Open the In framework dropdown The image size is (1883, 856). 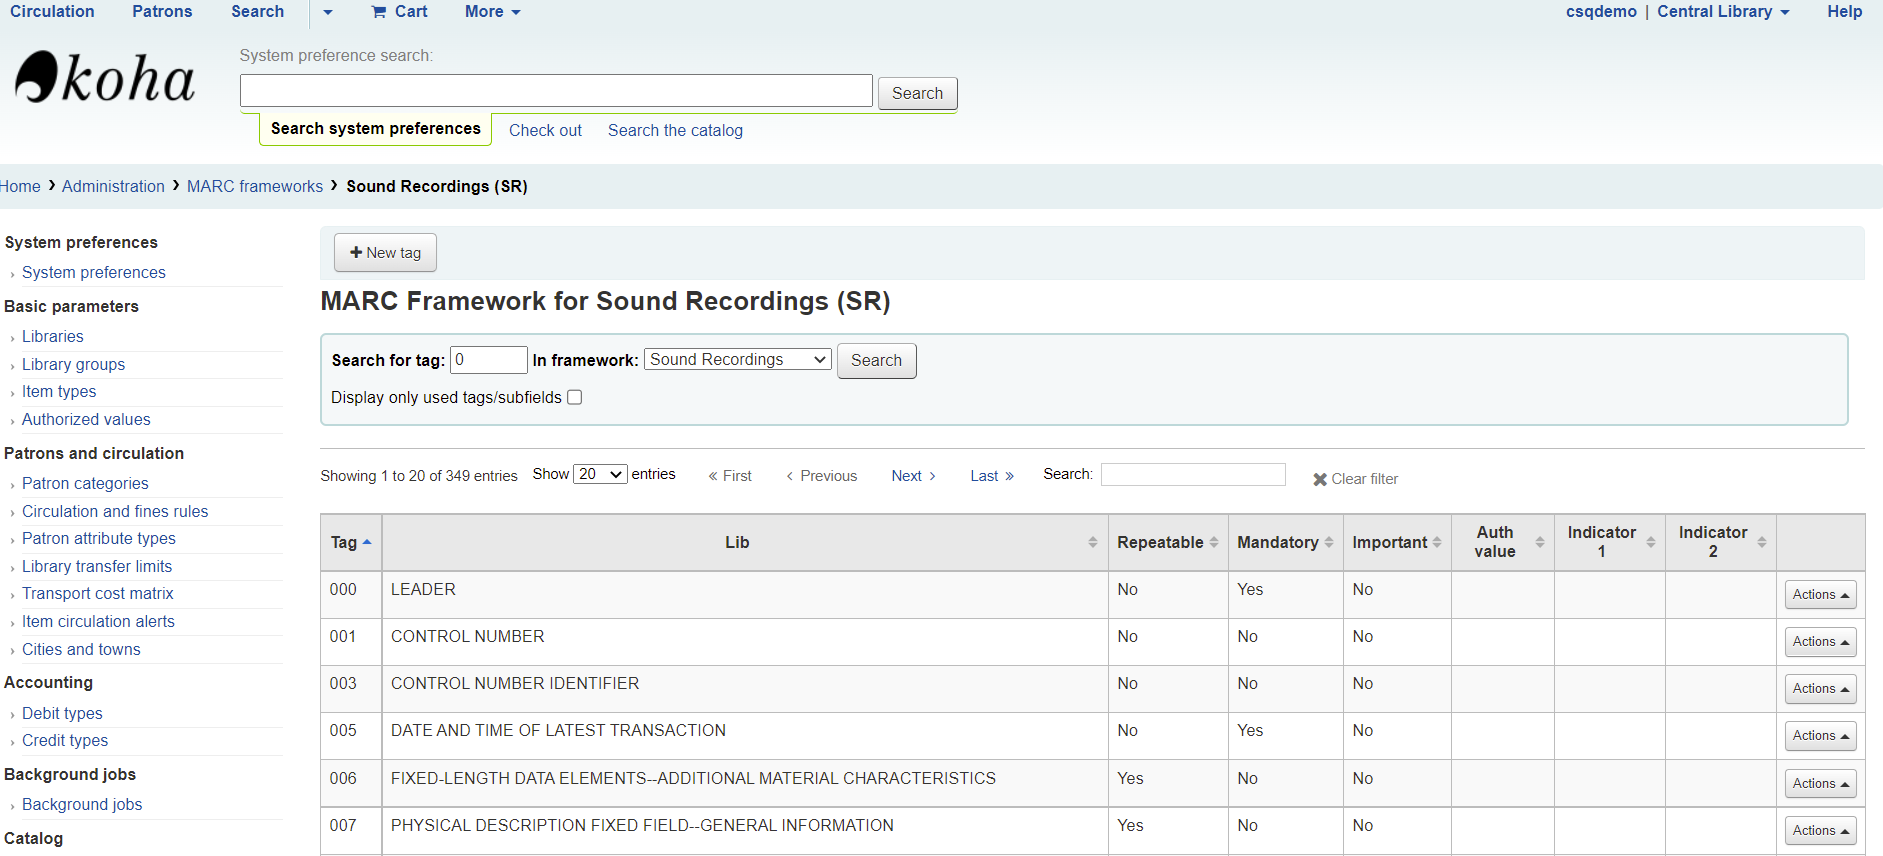pos(738,359)
